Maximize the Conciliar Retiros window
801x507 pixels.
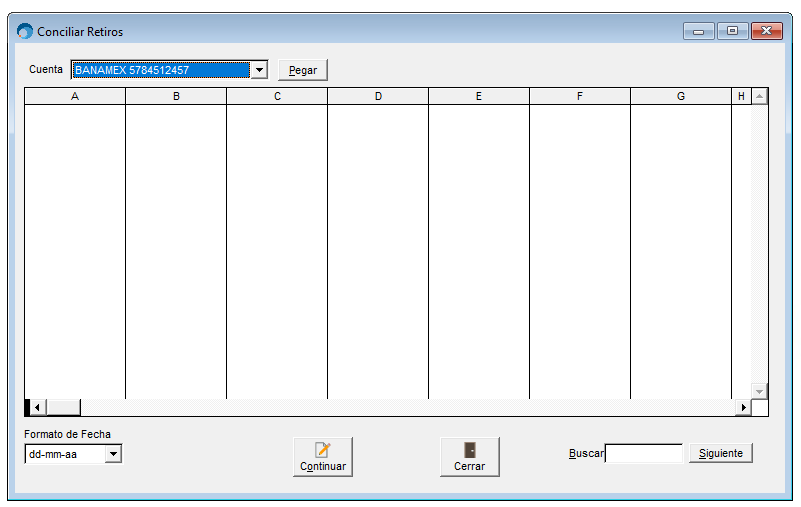[x=733, y=31]
